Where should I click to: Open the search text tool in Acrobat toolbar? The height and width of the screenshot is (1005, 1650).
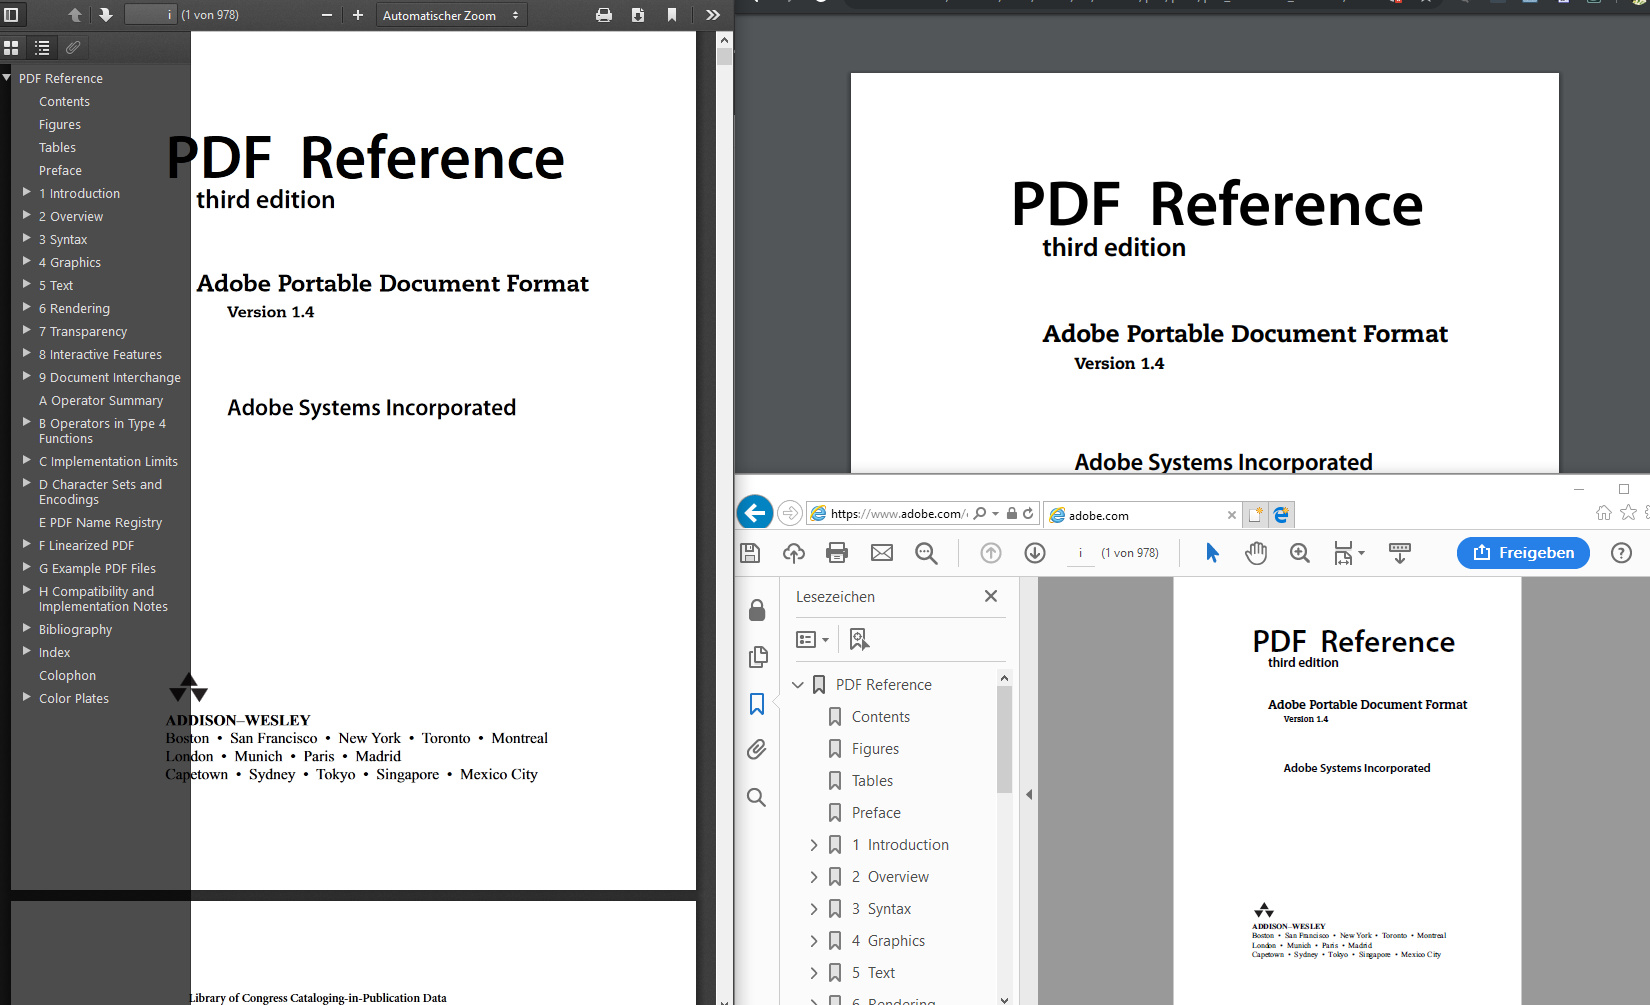pyautogui.click(x=926, y=553)
